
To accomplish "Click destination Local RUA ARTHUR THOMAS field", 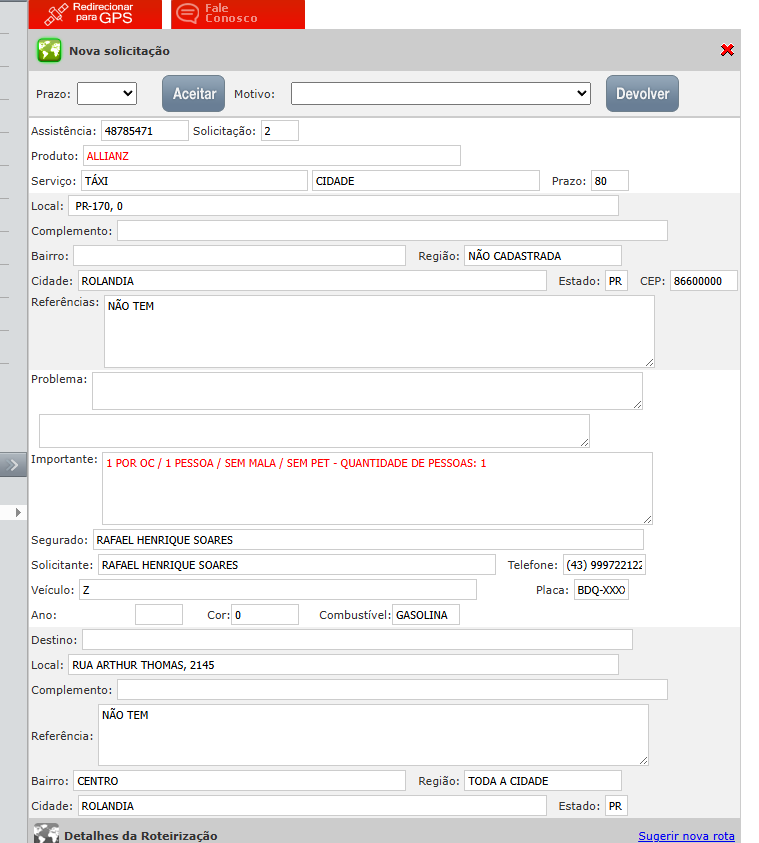I will pyautogui.click(x=343, y=665).
